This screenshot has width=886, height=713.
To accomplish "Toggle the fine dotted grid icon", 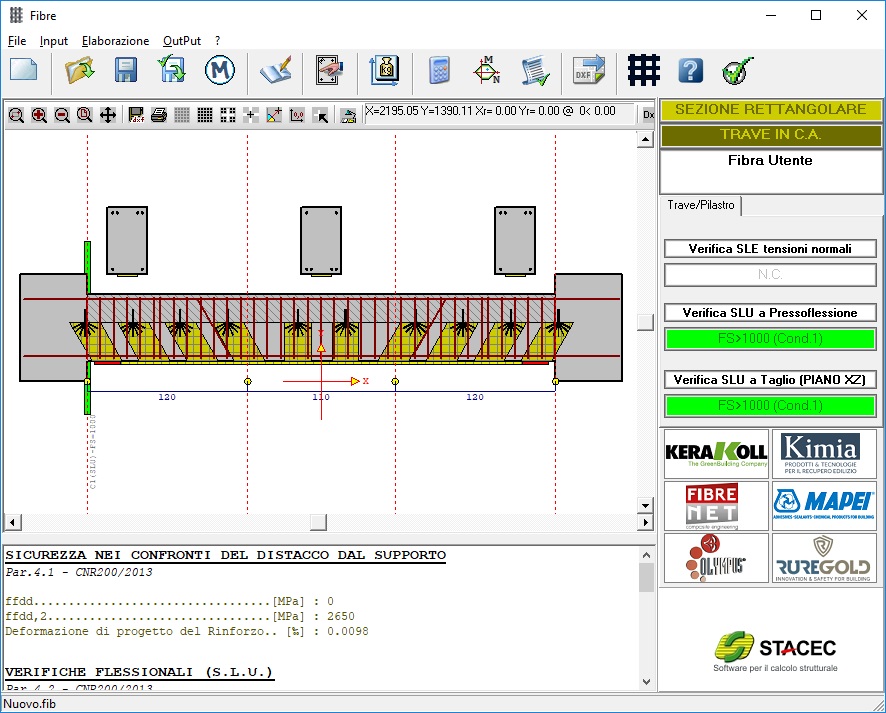I will pos(182,115).
